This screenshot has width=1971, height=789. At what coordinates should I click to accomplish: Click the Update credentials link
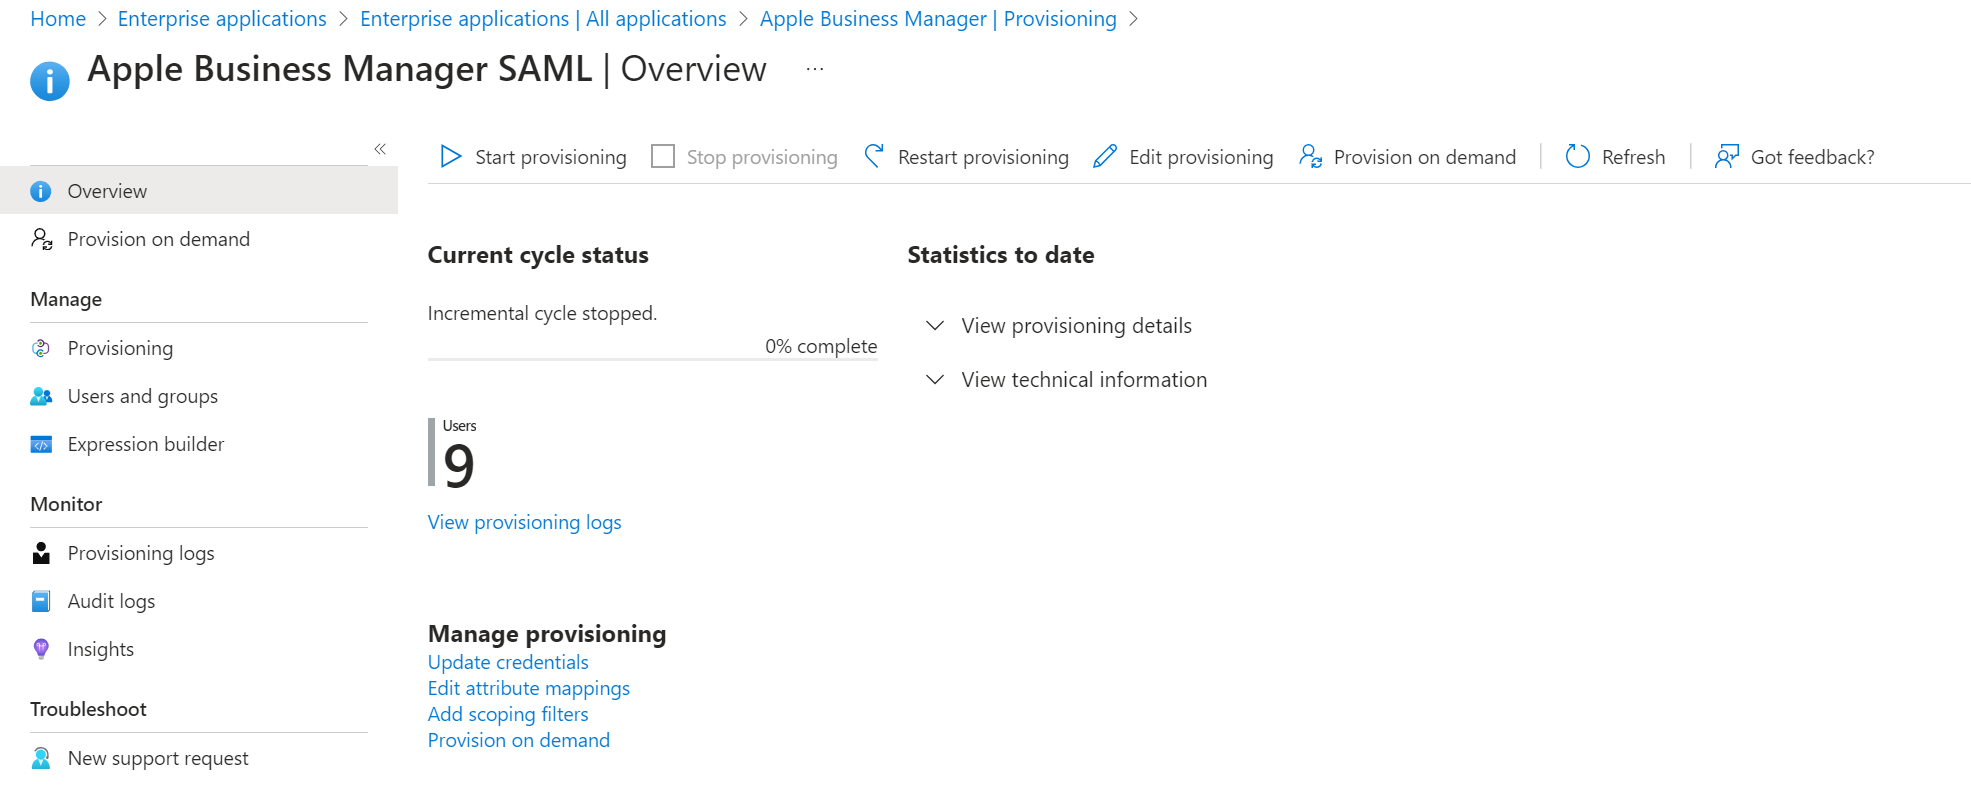point(508,663)
